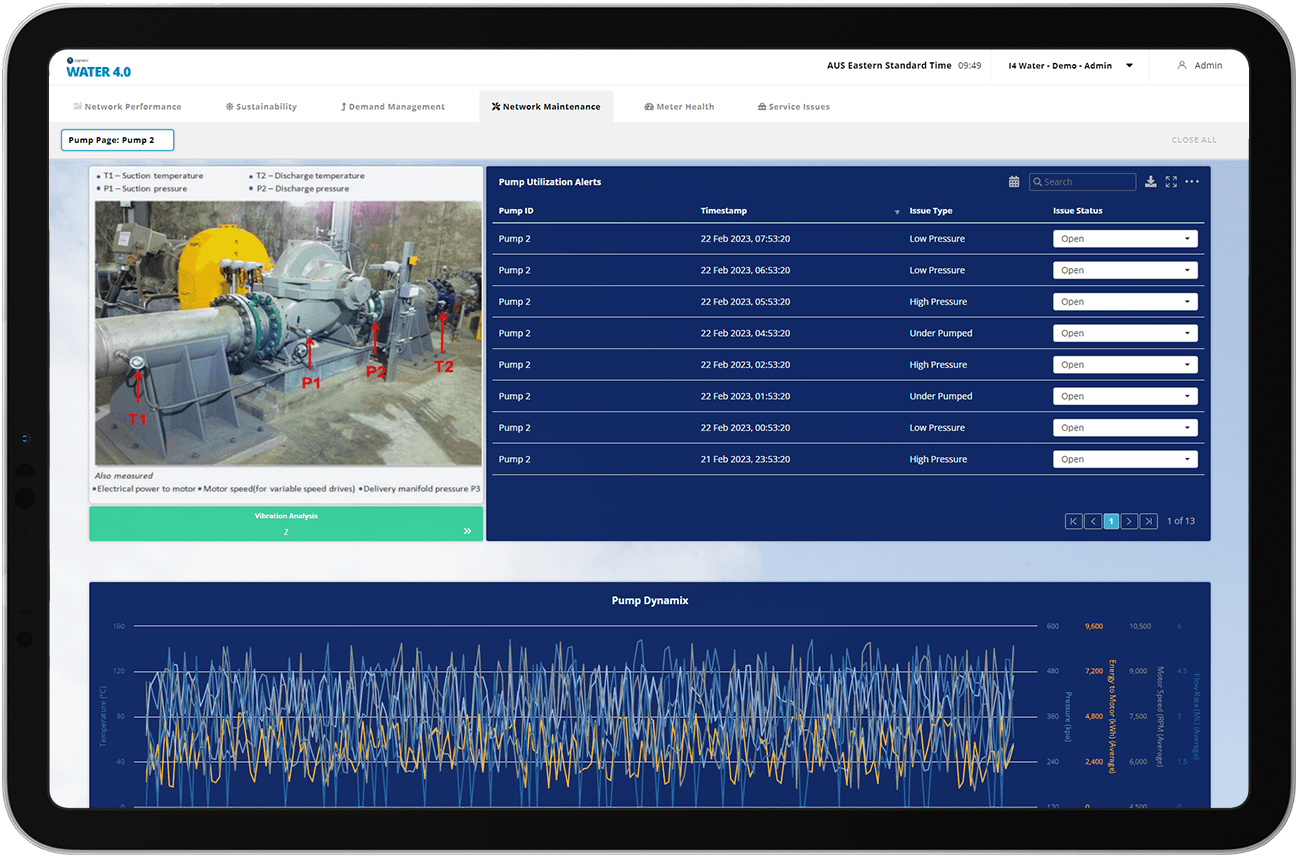Open the date filter calendar icon
The height and width of the screenshot is (857, 1300).
(1014, 182)
